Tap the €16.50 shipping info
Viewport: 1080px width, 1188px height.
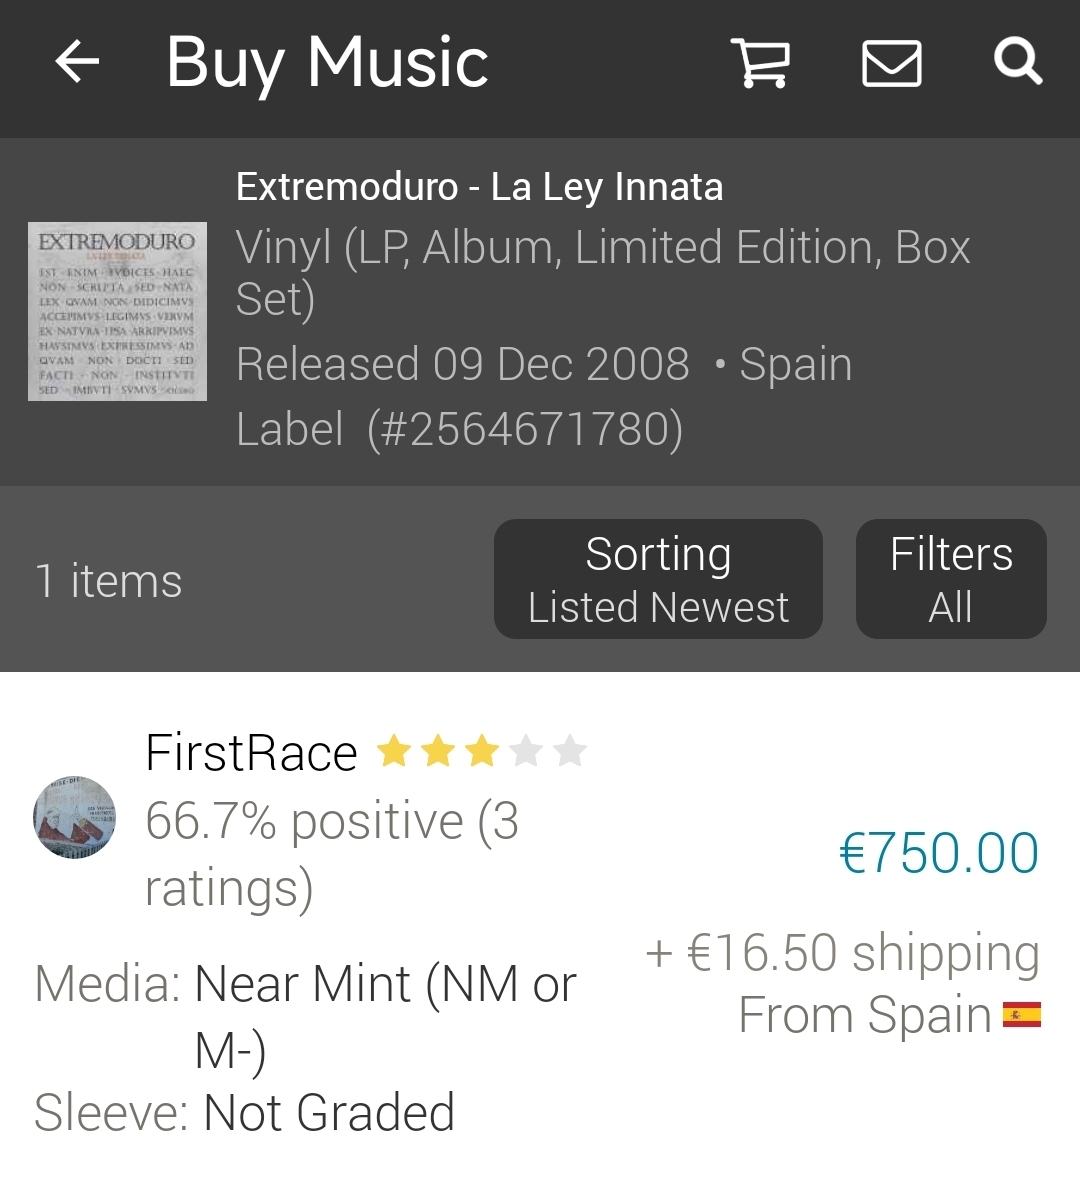click(842, 952)
